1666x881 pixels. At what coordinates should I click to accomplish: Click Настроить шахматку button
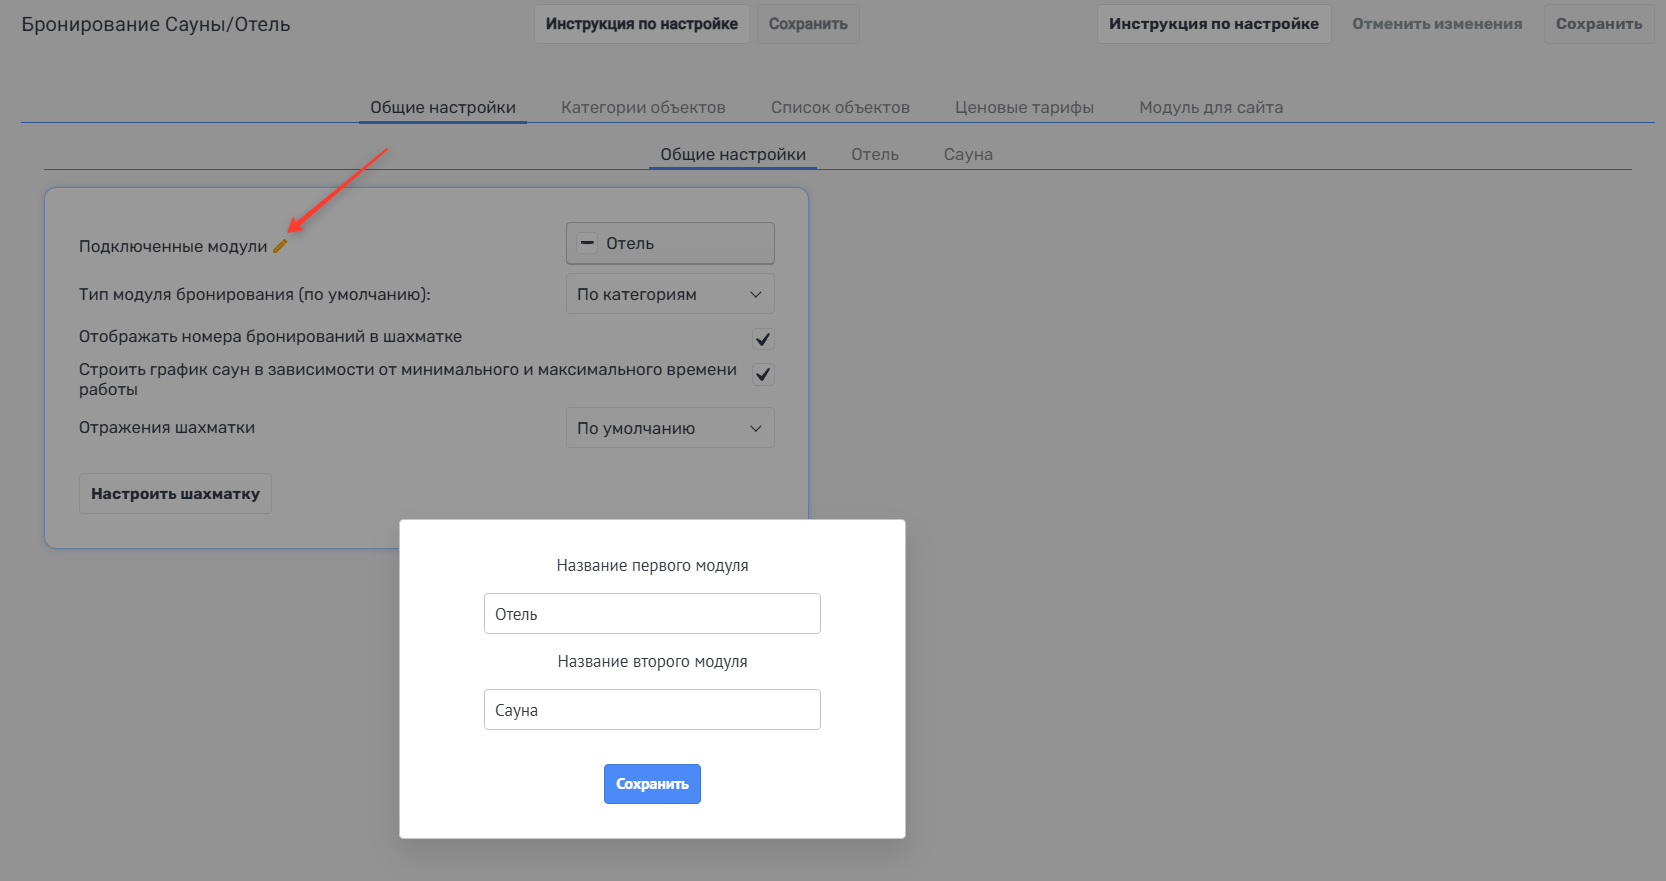point(175,494)
